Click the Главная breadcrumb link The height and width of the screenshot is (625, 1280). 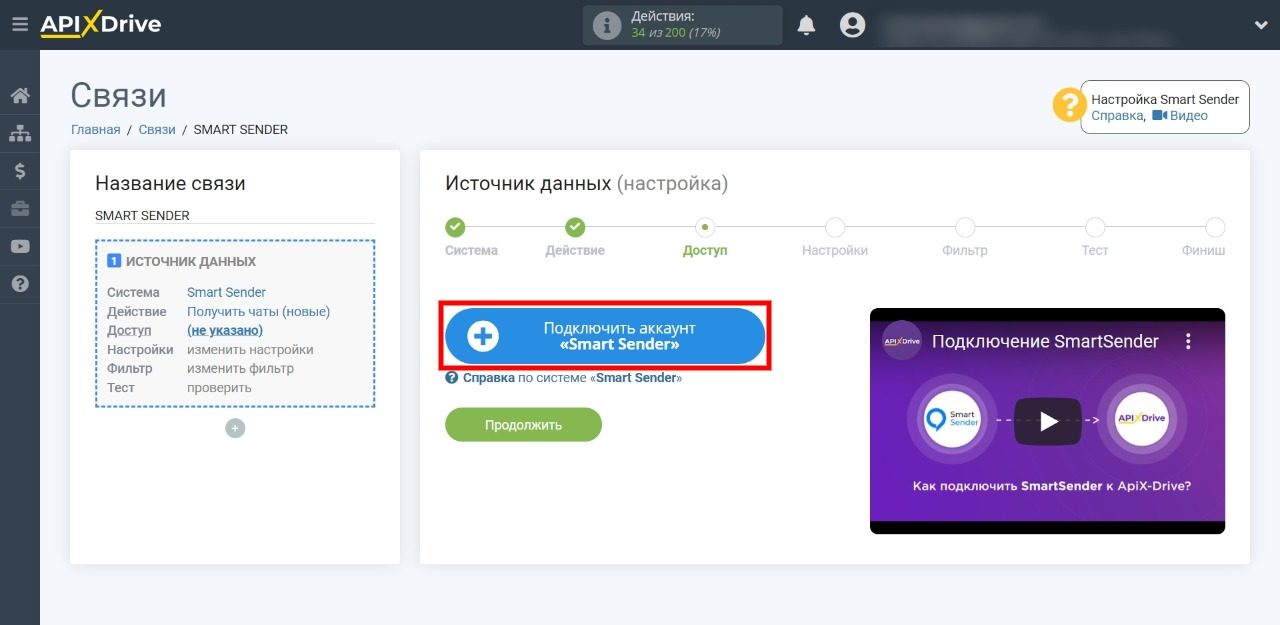coord(95,130)
